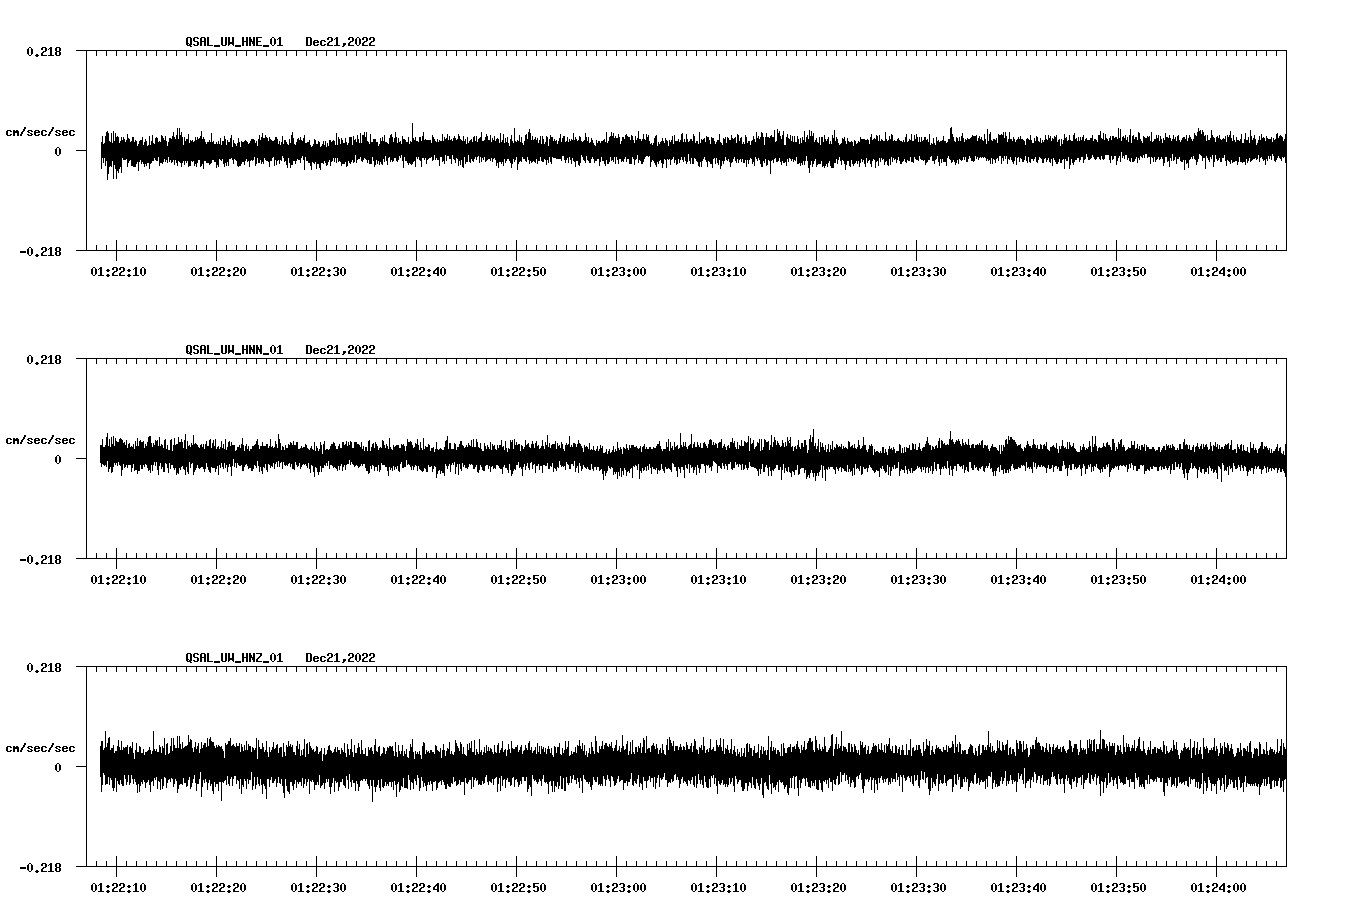Click the 01:24:00 time label under HNE plot

pos(1218,271)
